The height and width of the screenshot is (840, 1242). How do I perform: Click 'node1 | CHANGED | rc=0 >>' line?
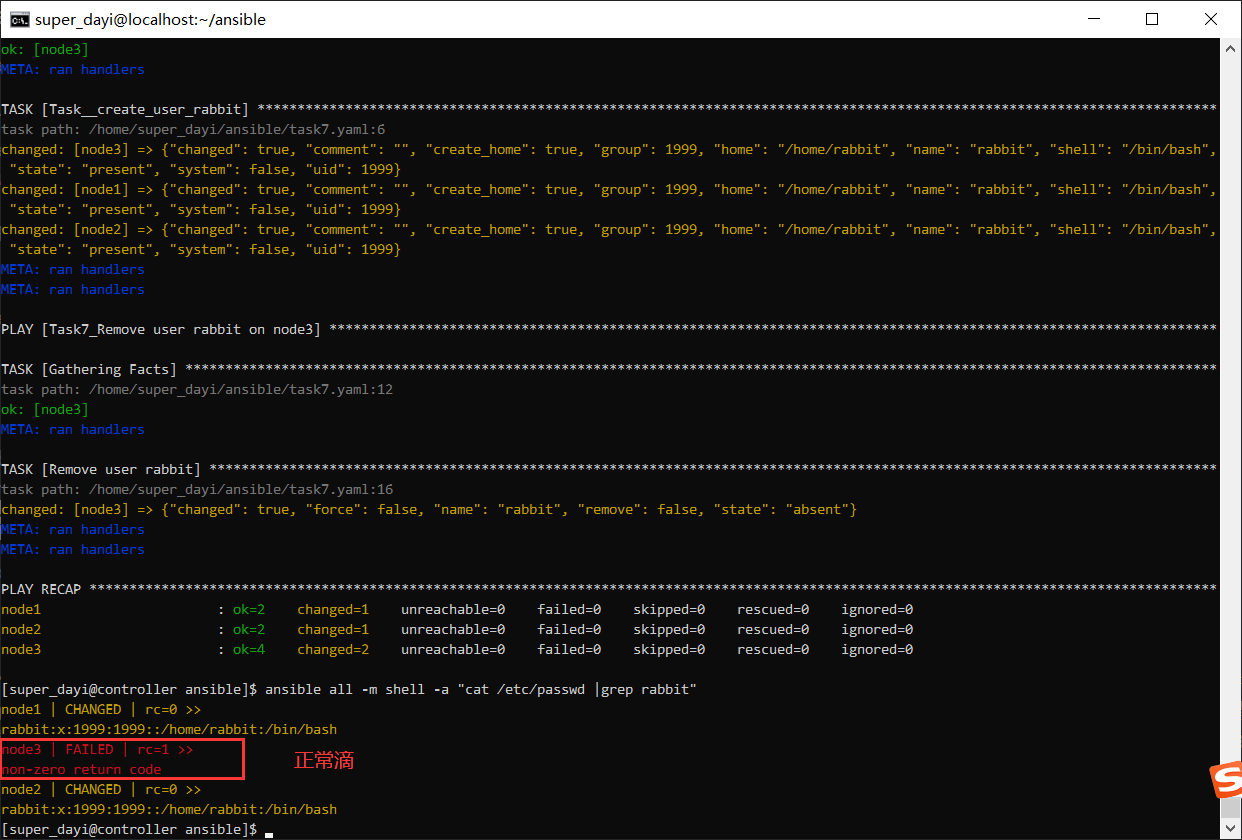tap(101, 709)
